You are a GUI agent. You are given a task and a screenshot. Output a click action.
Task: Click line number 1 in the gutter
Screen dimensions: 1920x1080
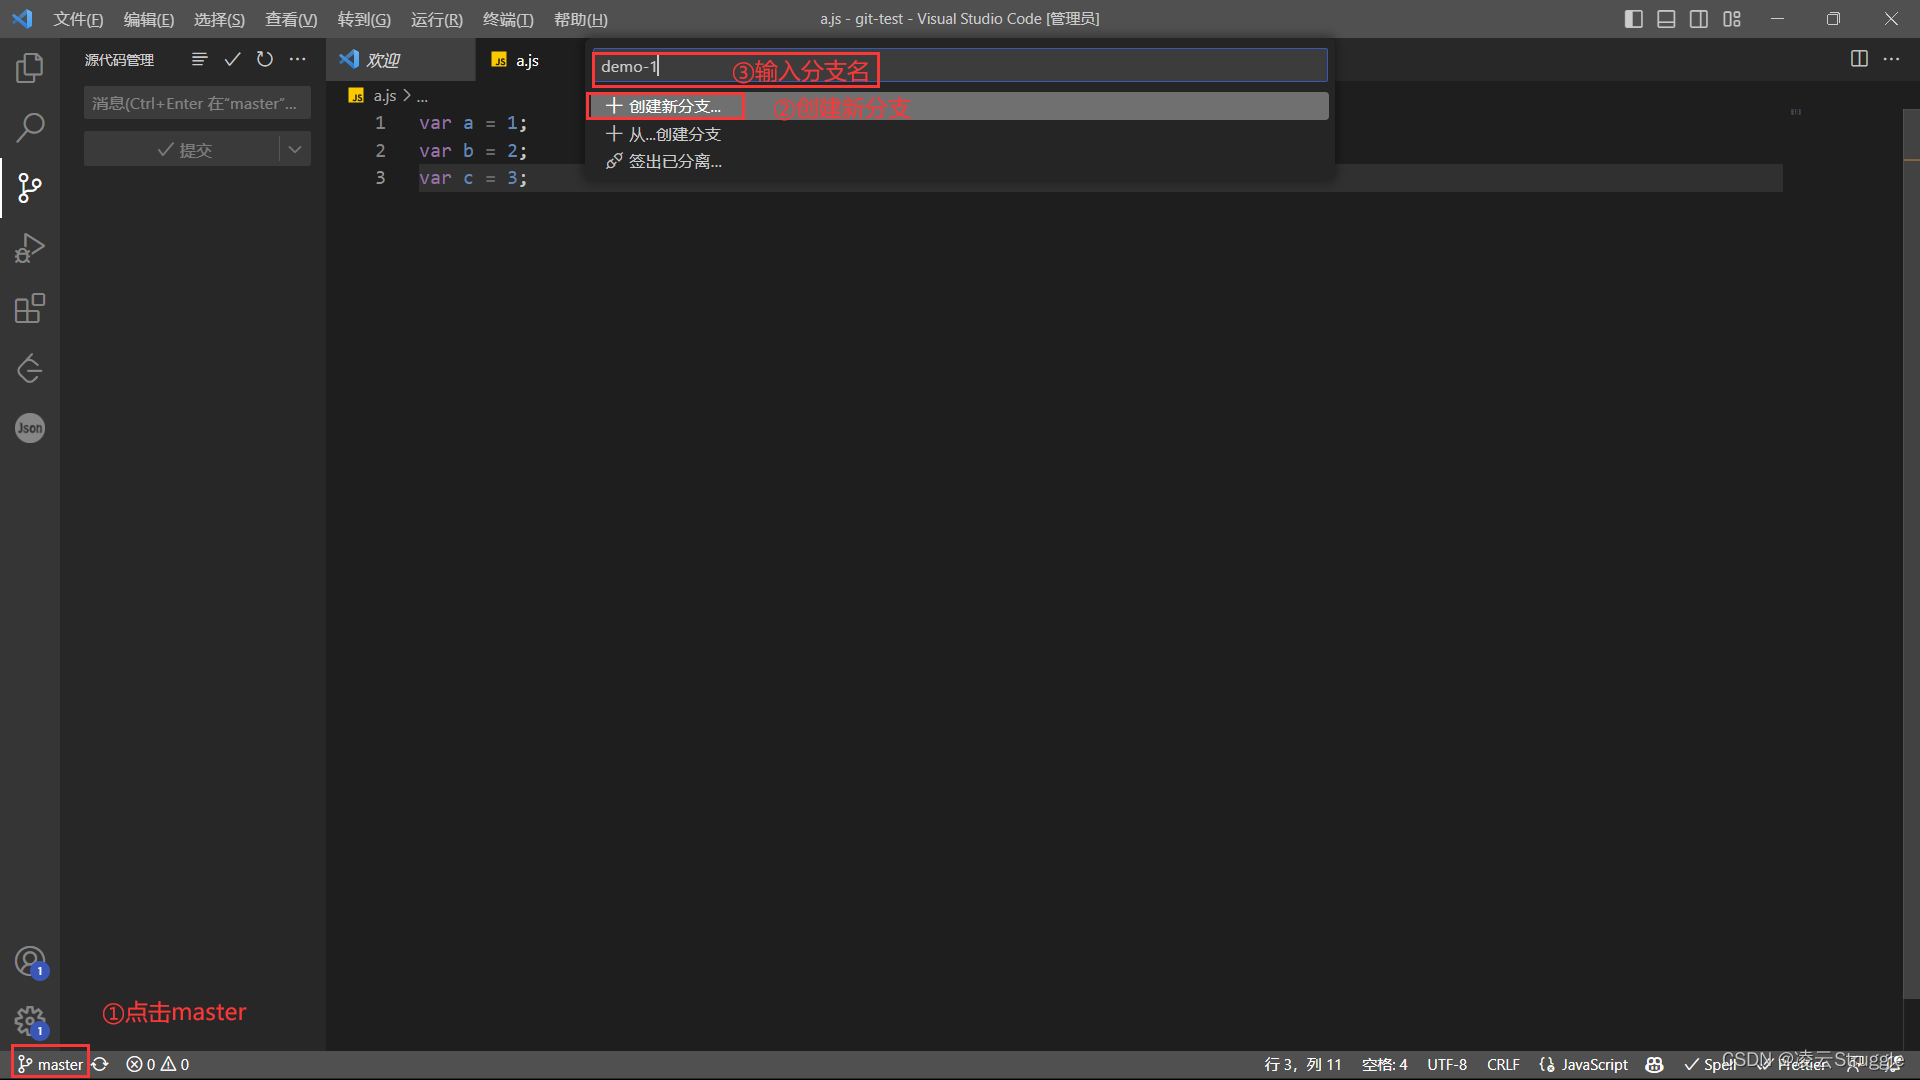[380, 123]
